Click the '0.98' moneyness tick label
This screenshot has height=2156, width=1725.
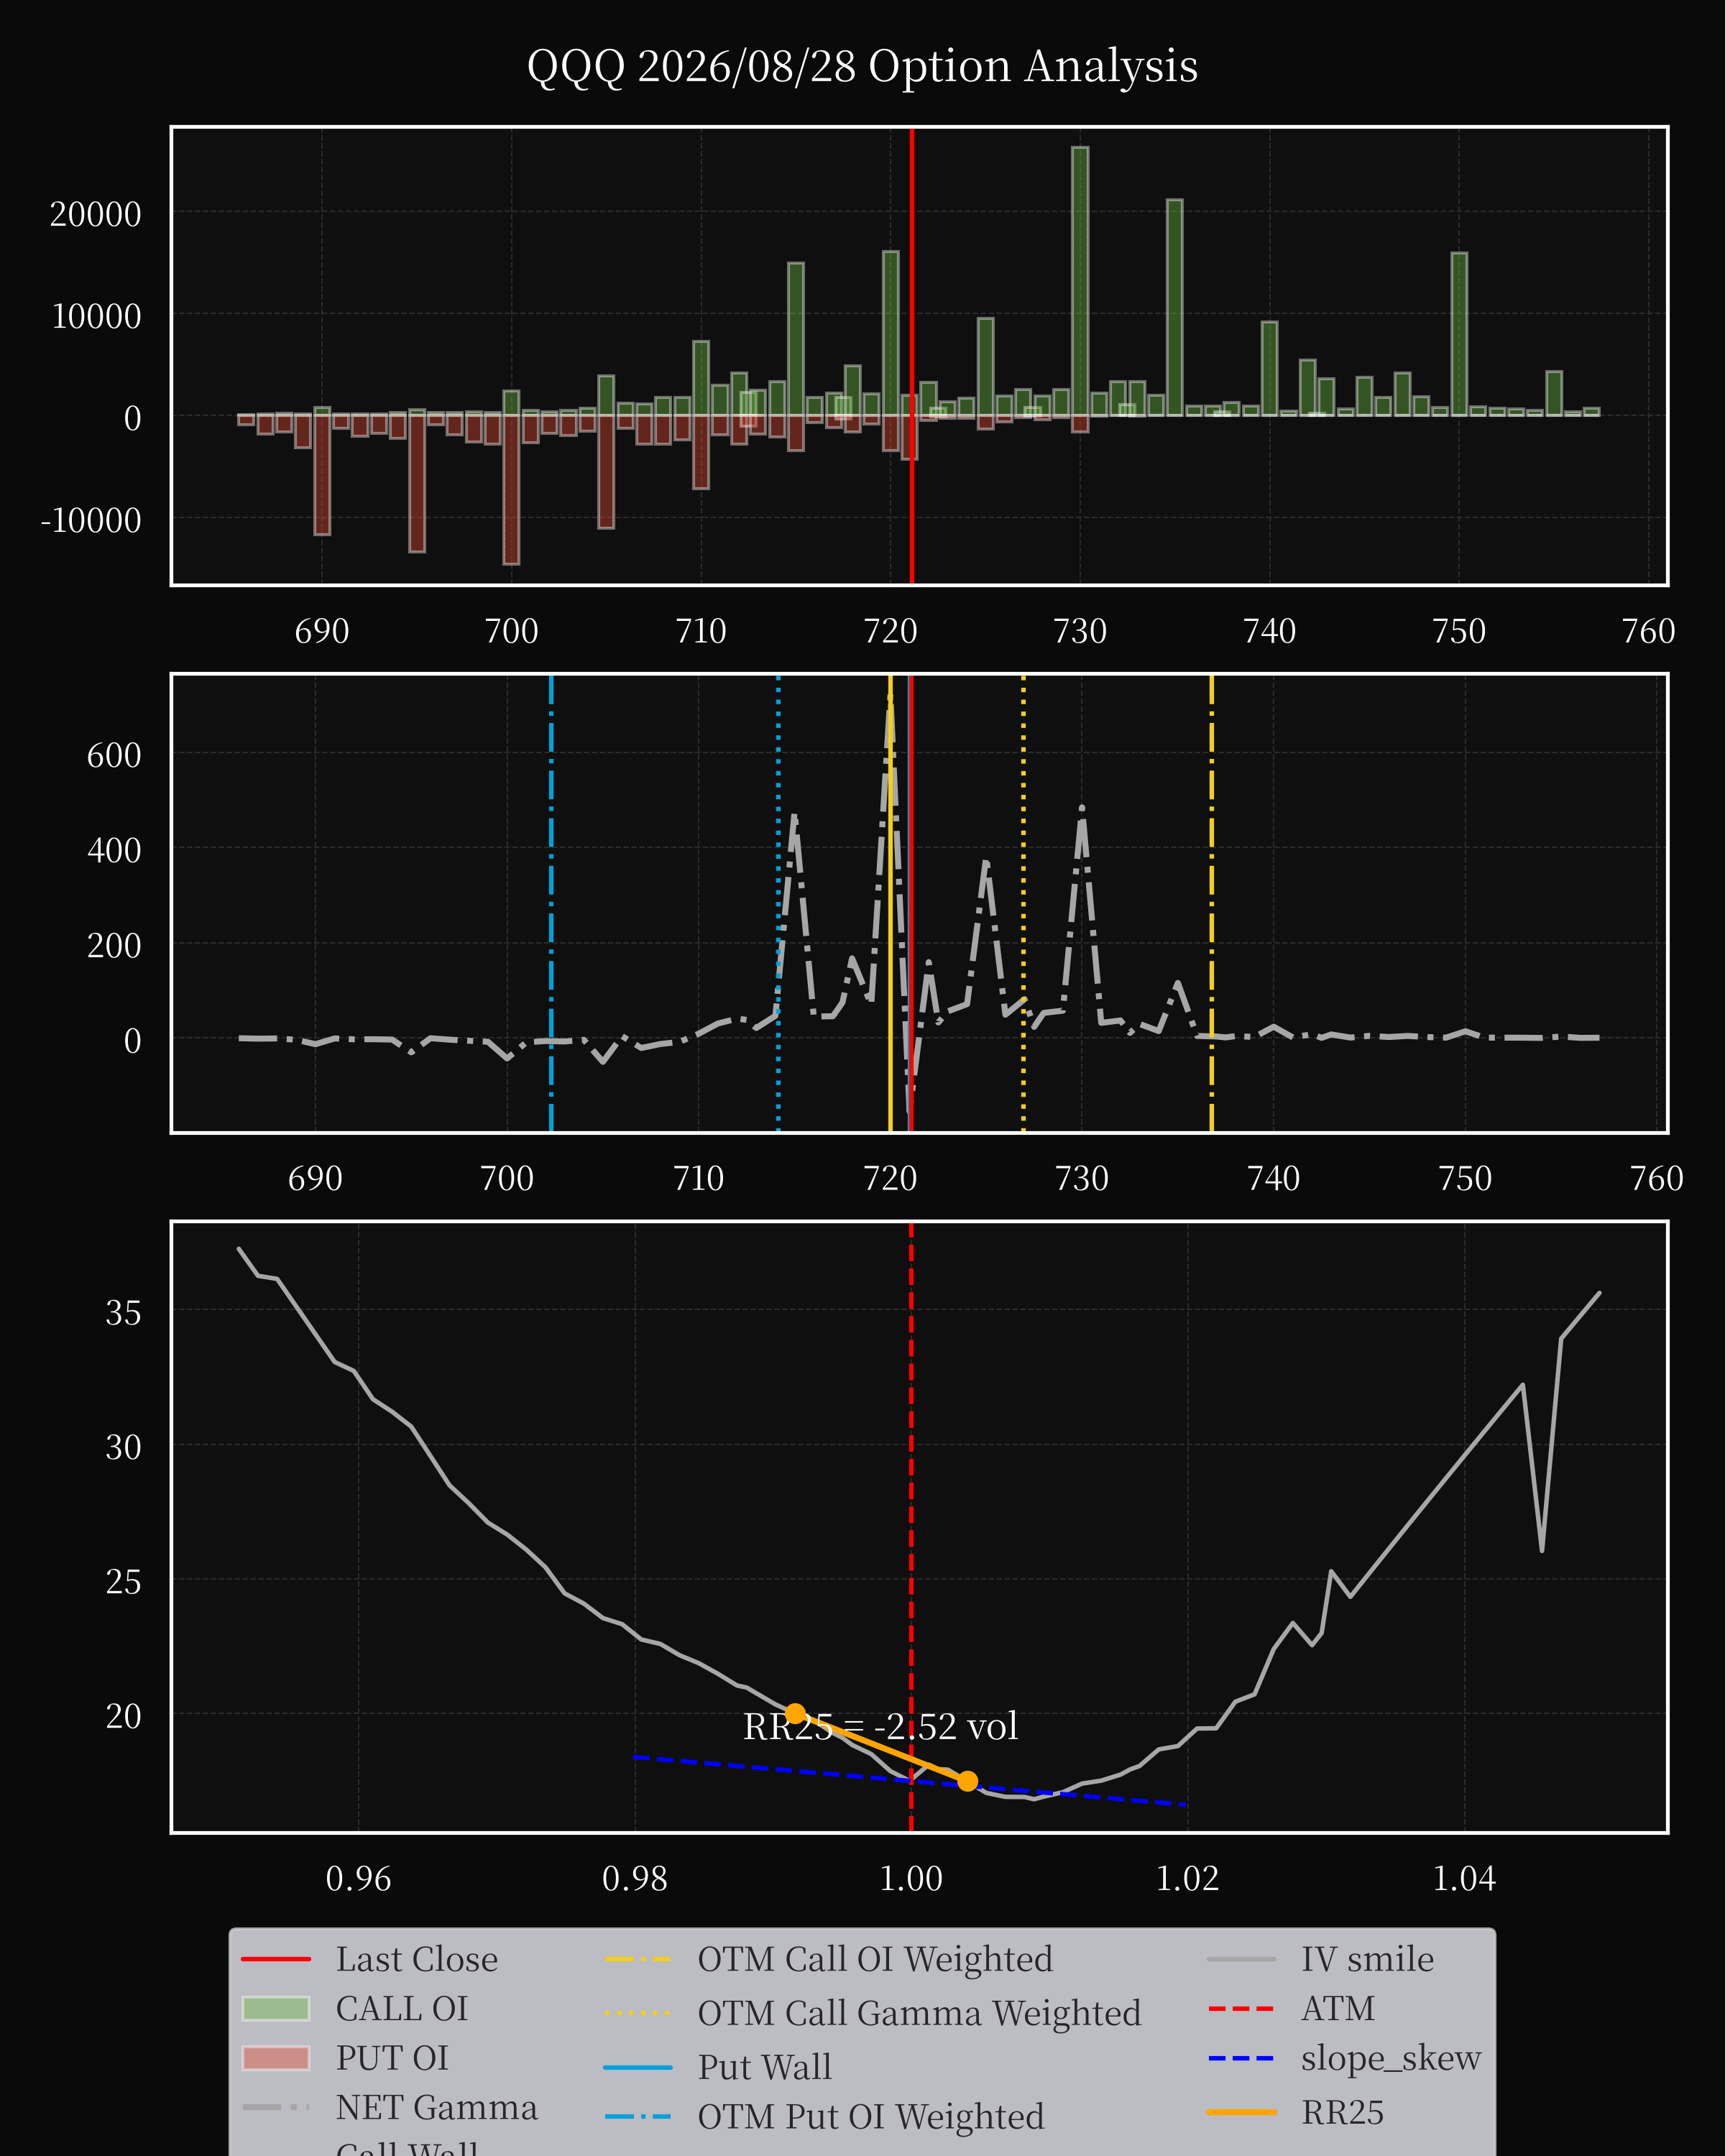pyautogui.click(x=635, y=1879)
